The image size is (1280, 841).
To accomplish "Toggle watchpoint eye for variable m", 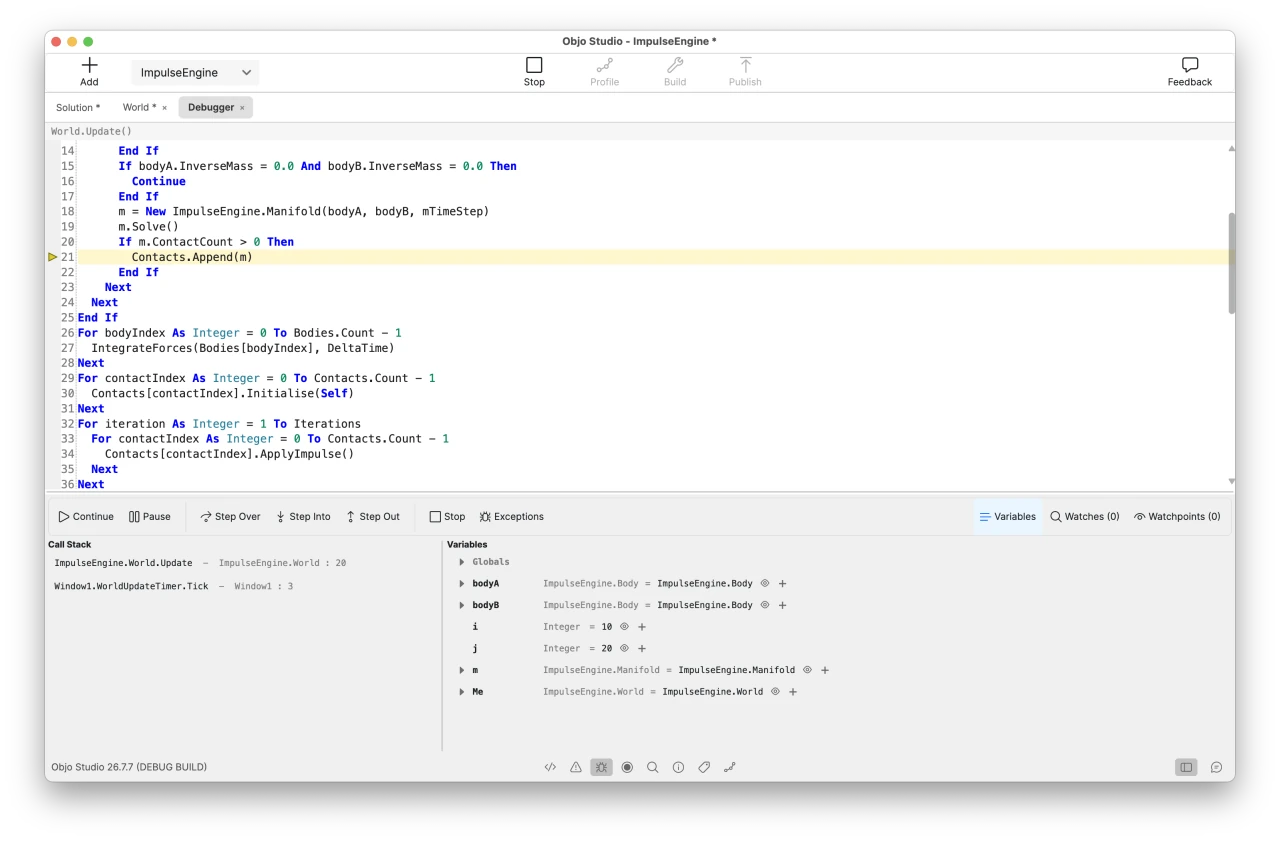I will tap(807, 670).
